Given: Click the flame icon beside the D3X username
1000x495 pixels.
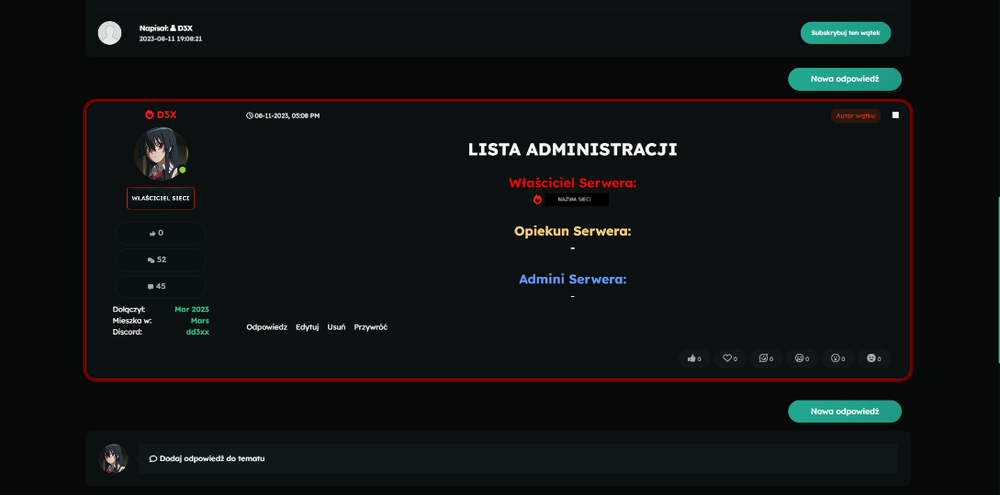Looking at the screenshot, I should coord(149,115).
